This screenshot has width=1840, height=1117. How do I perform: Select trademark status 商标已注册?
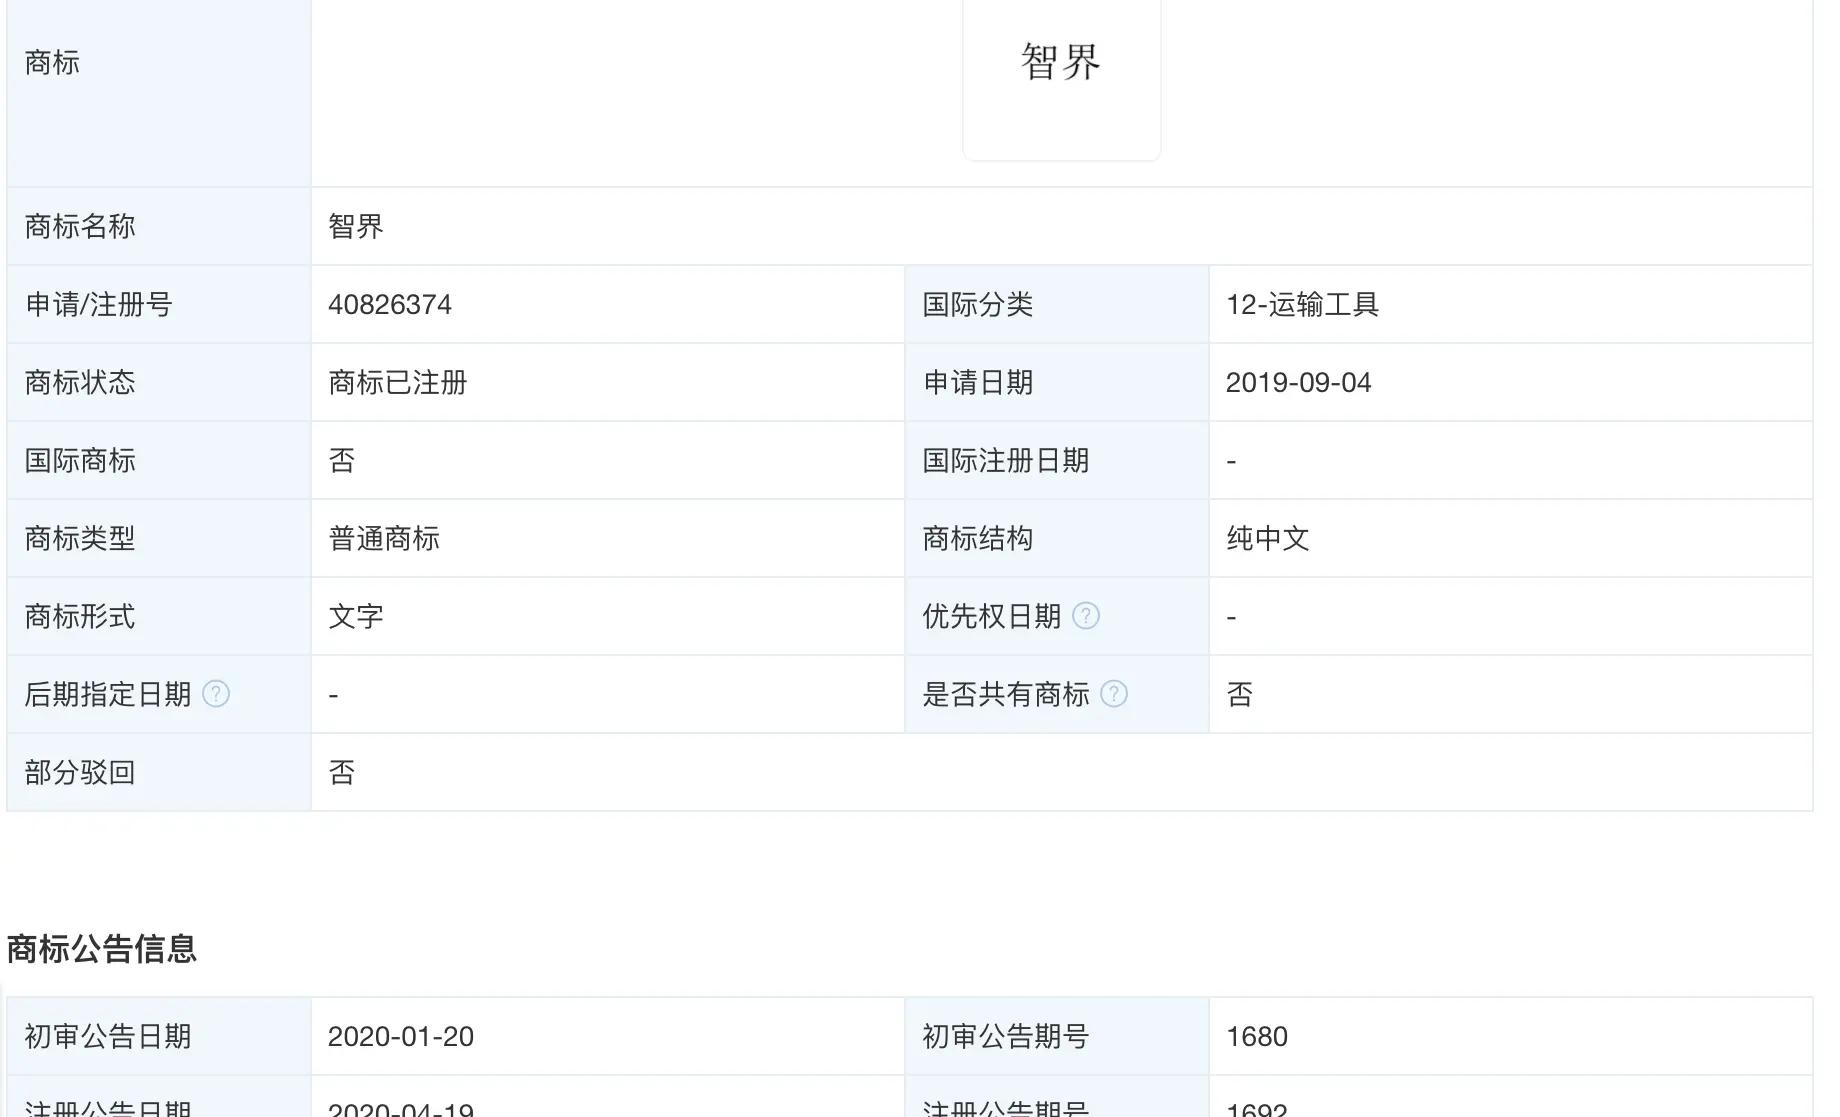pyautogui.click(x=398, y=382)
